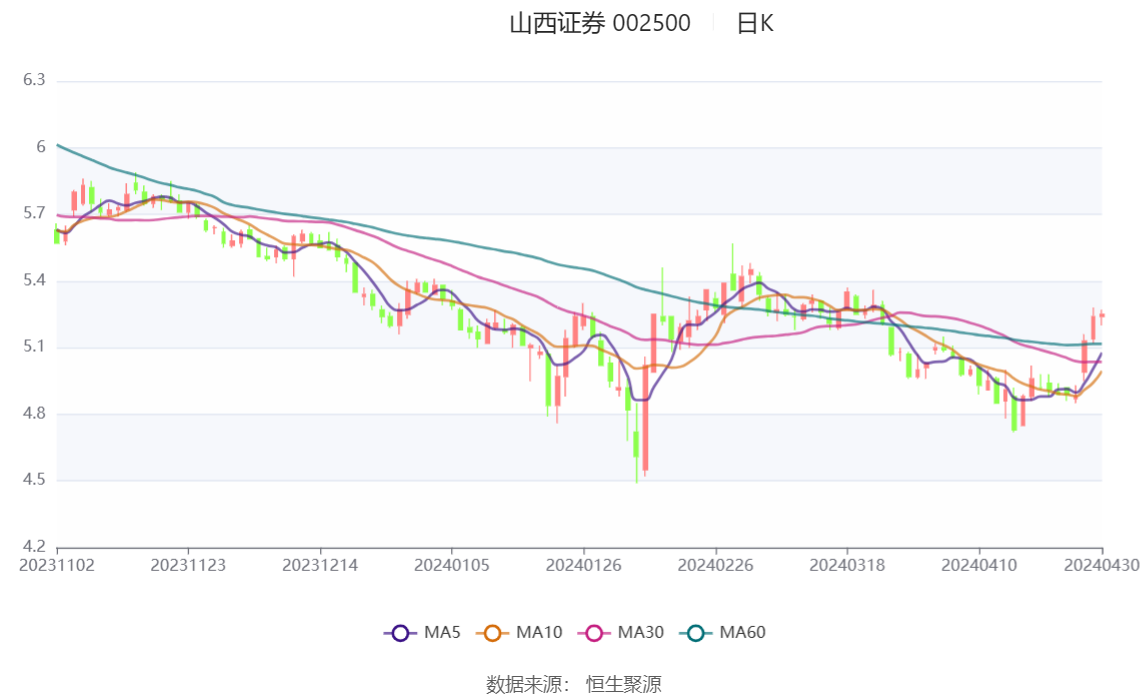Hide the MA5 series via its label
Image resolution: width=1148 pixels, height=699 pixels.
[442, 633]
